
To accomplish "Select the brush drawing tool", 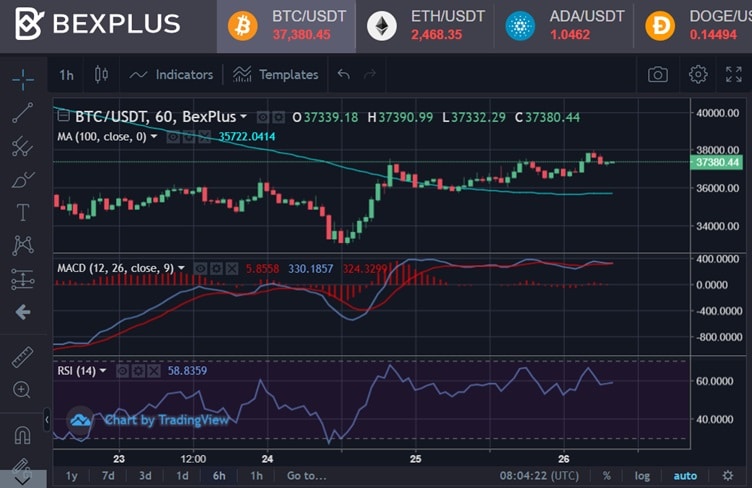I will (x=23, y=179).
